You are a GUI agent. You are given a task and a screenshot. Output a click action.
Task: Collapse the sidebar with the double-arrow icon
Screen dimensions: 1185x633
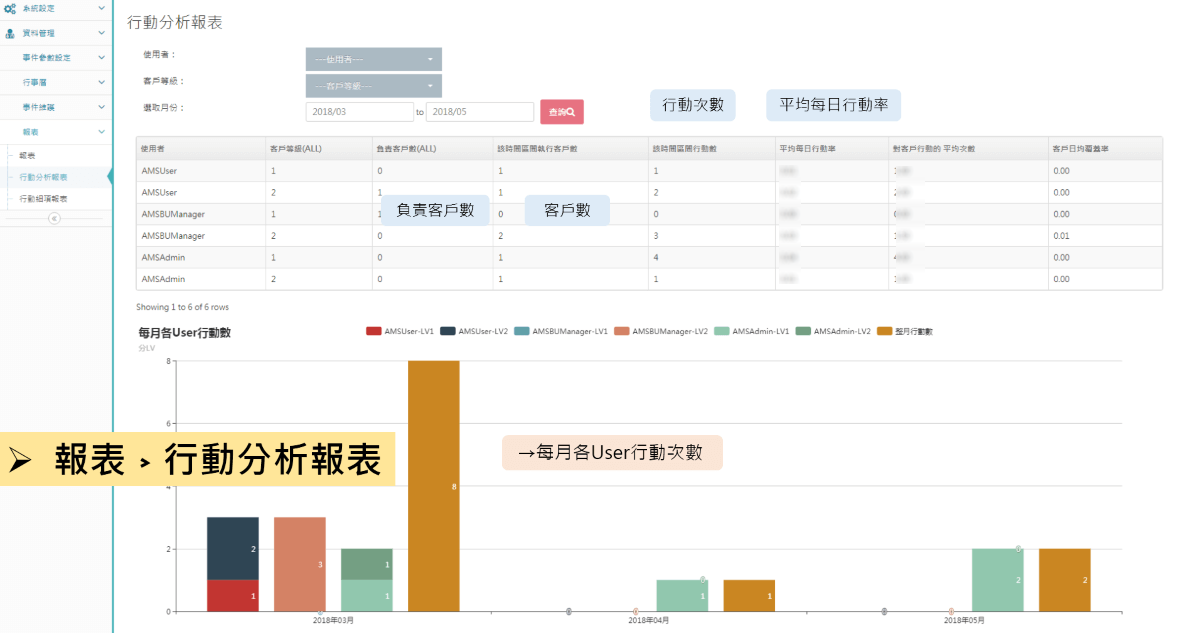point(54,218)
